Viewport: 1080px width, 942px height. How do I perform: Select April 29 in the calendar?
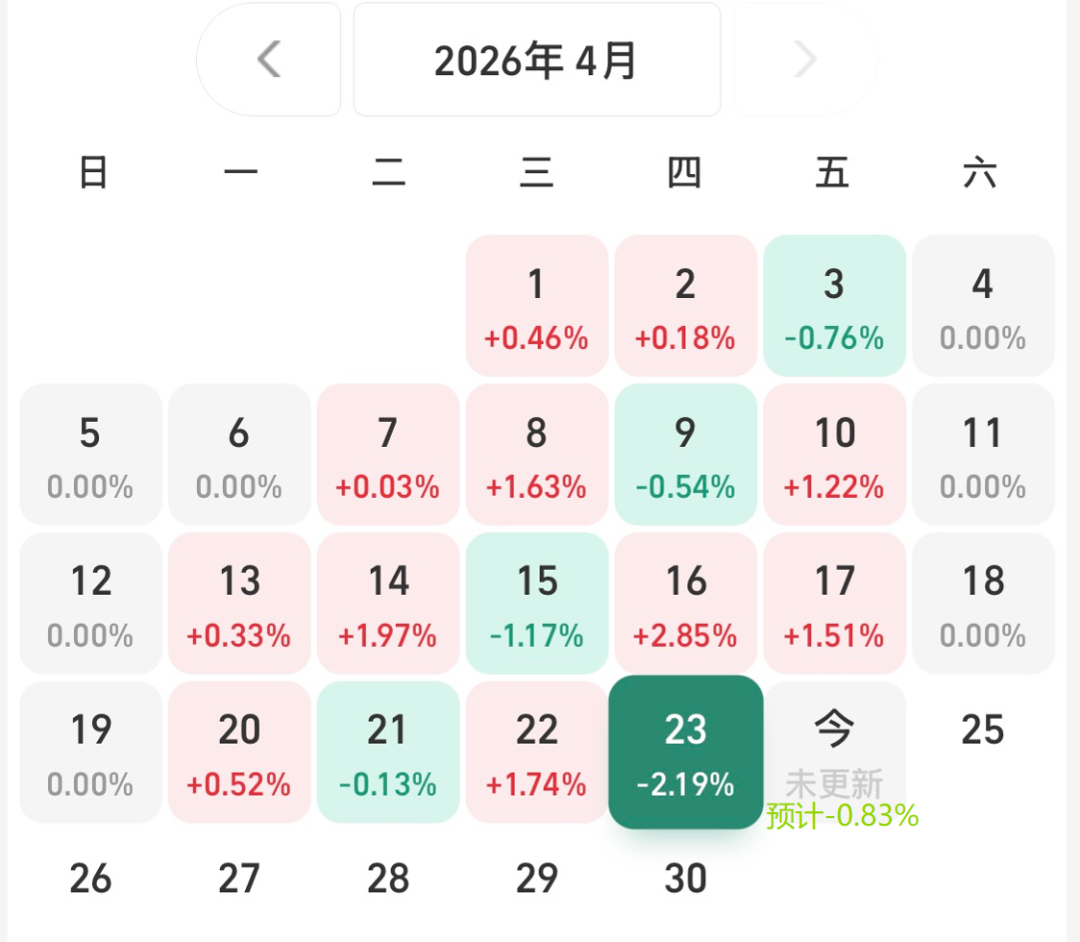coord(537,879)
